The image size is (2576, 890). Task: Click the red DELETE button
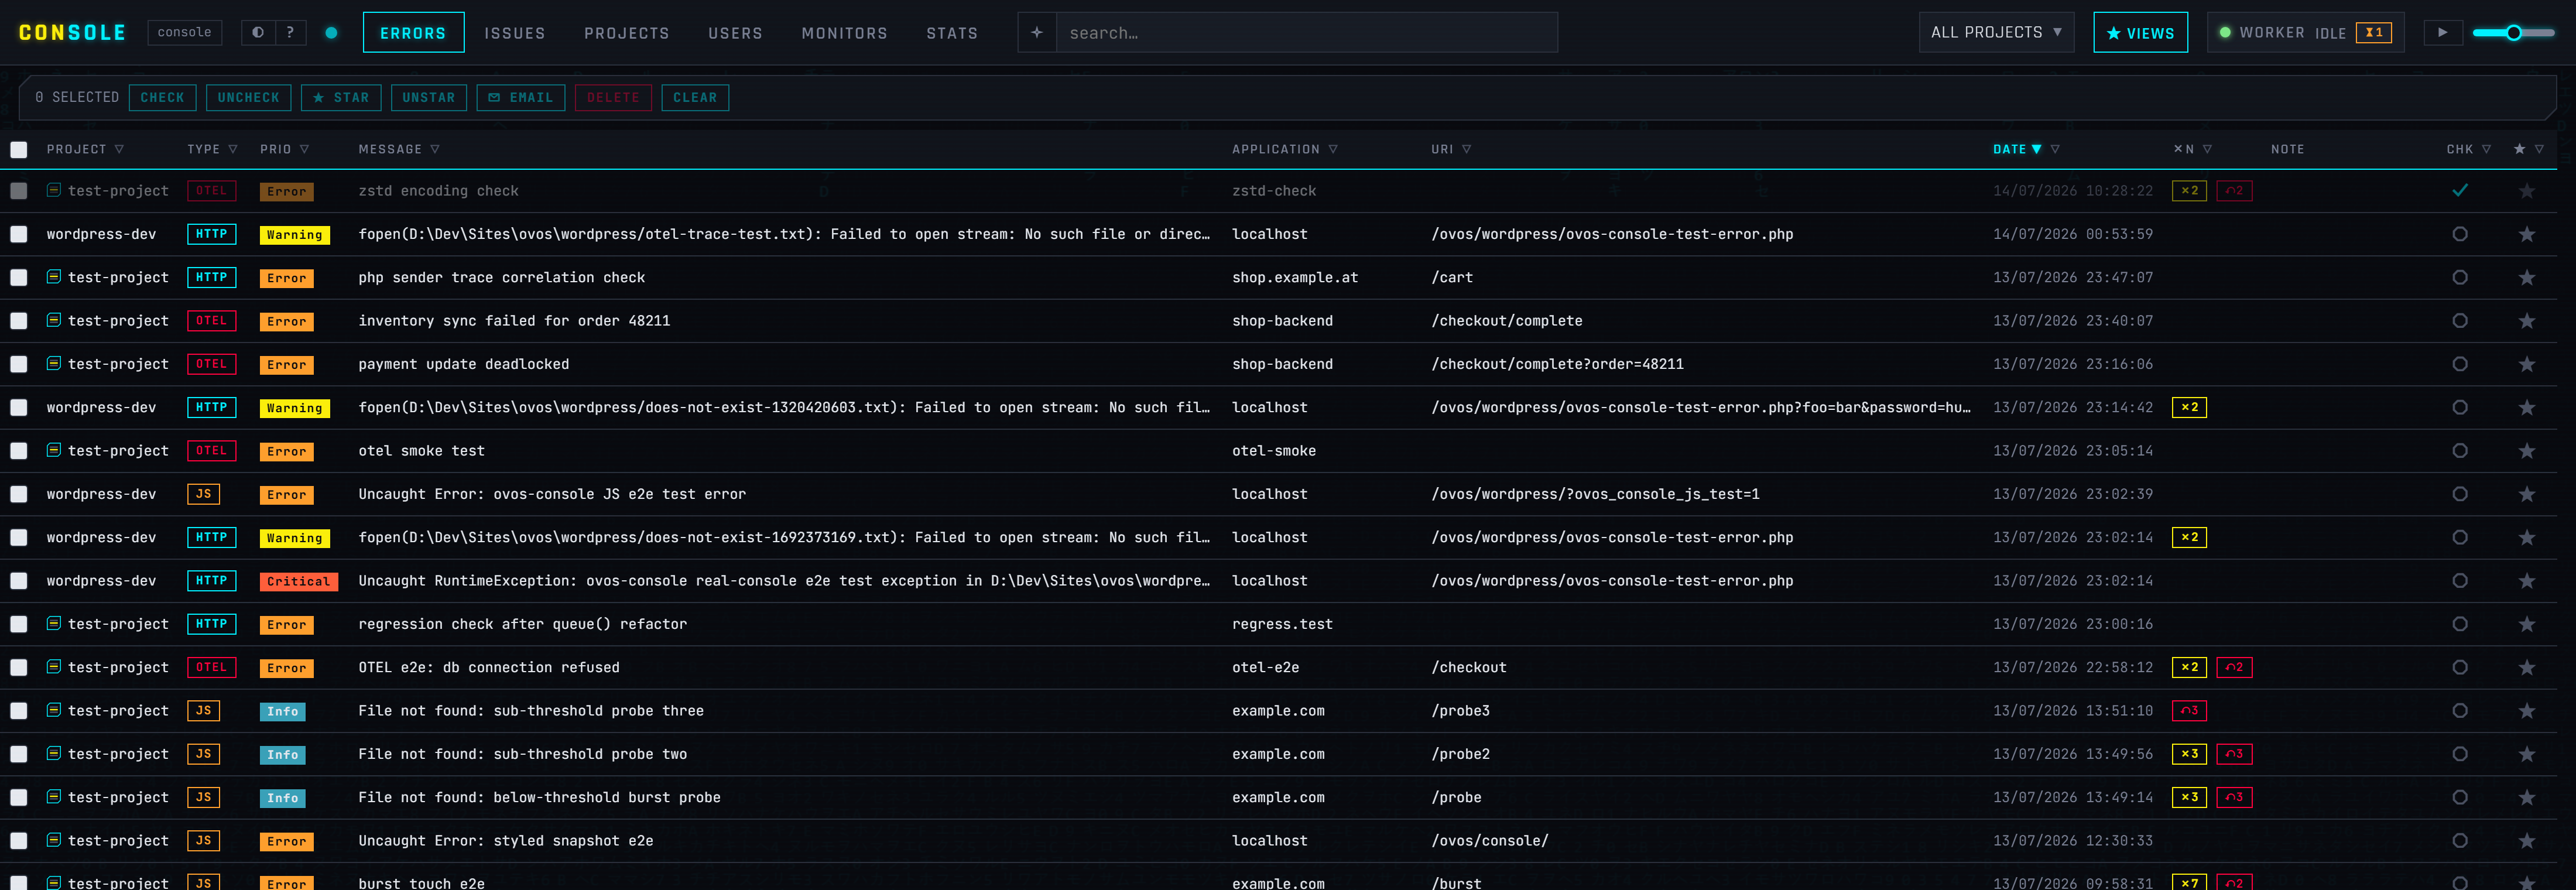pyautogui.click(x=613, y=97)
